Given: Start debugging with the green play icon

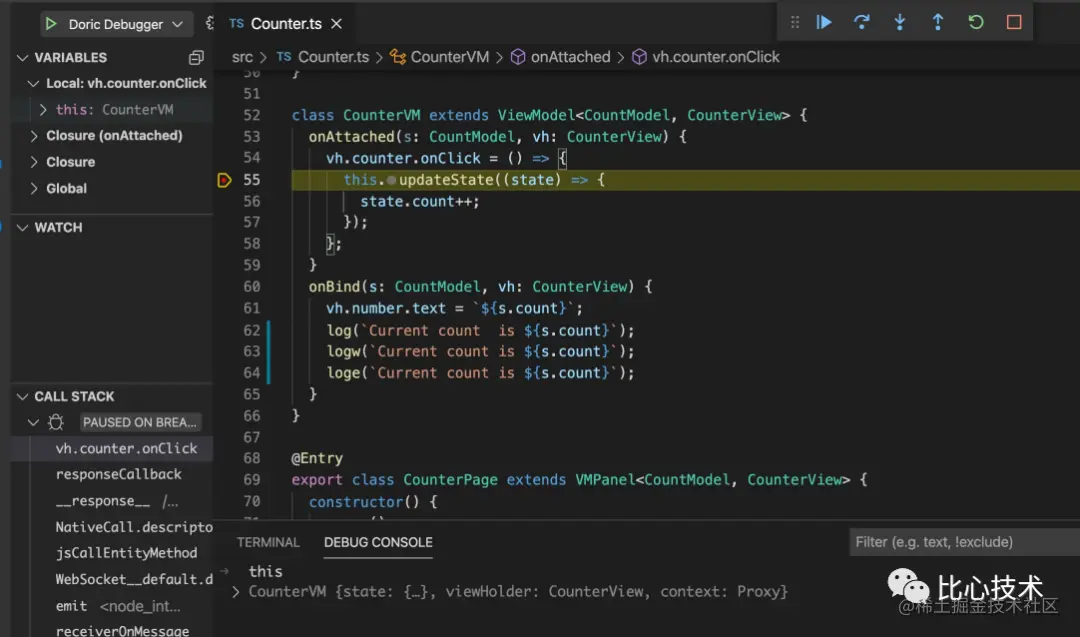Looking at the screenshot, I should 50,24.
